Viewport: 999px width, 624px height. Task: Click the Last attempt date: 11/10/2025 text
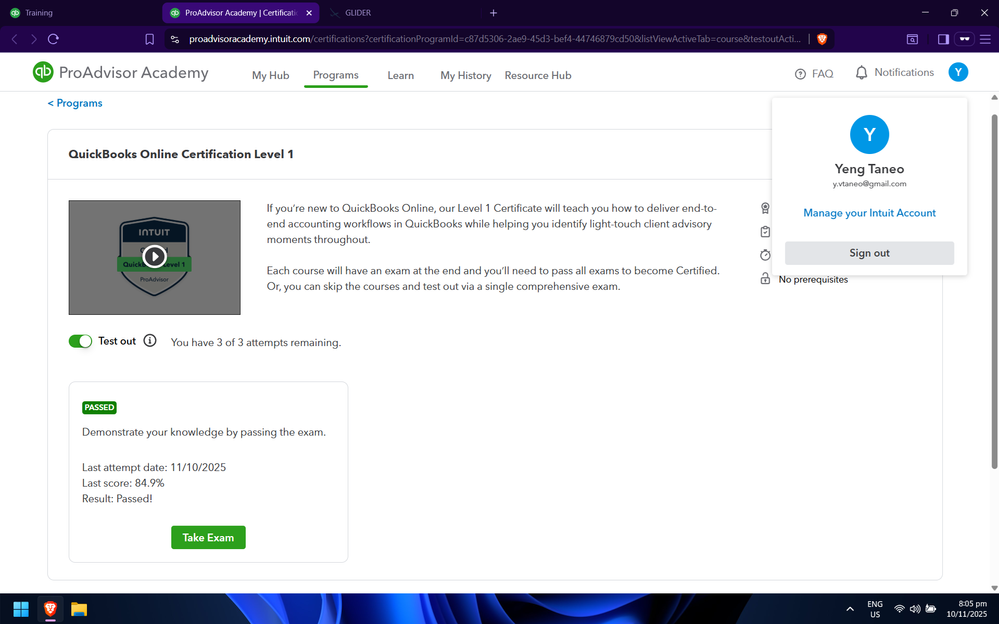tap(154, 467)
